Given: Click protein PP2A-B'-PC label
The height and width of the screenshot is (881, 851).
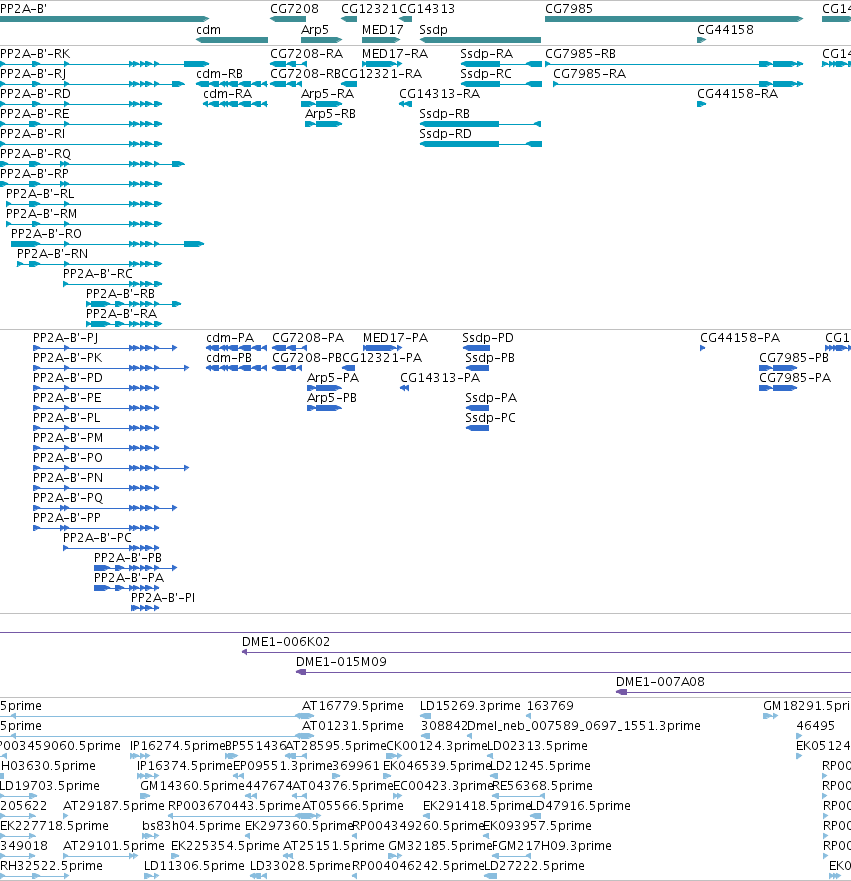Looking at the screenshot, I should tap(97, 538).
